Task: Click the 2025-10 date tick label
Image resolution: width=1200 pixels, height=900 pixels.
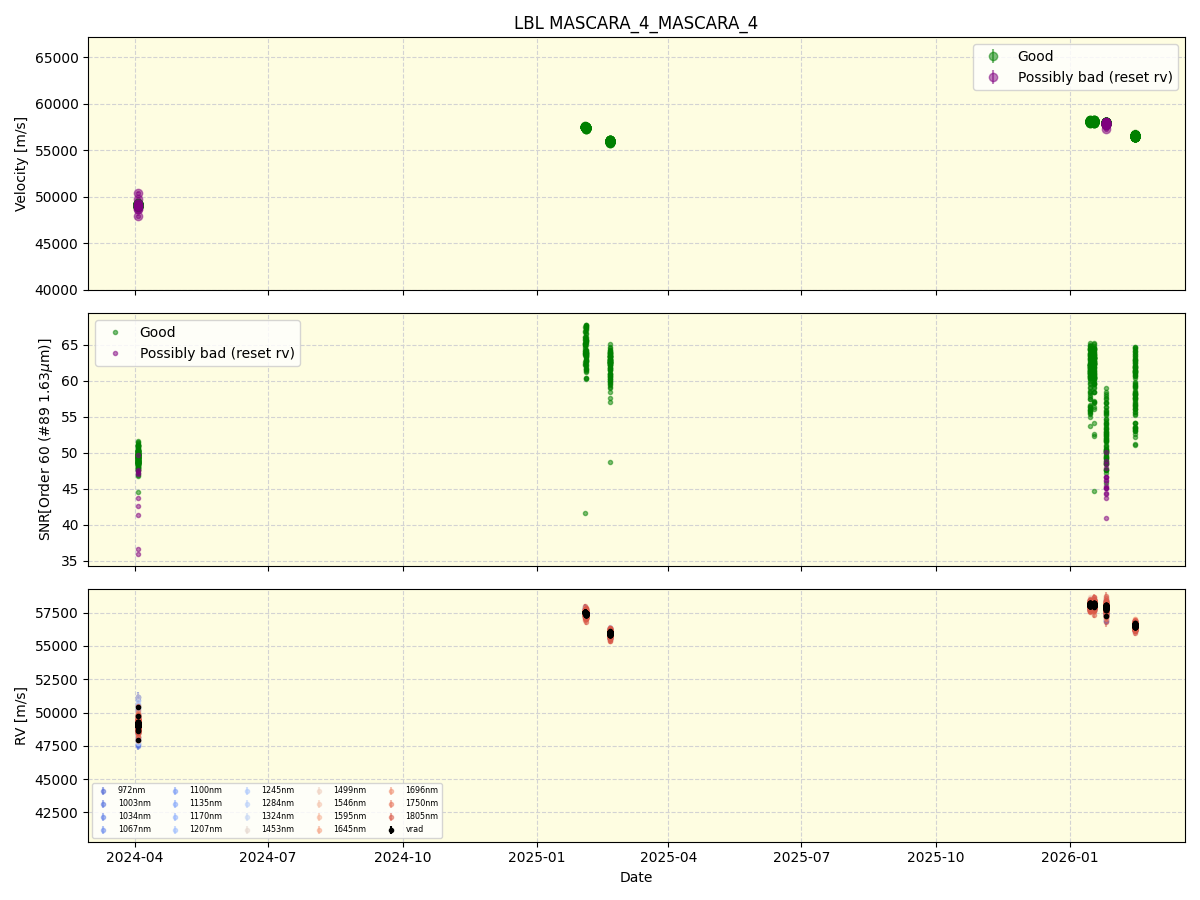Action: (936, 857)
